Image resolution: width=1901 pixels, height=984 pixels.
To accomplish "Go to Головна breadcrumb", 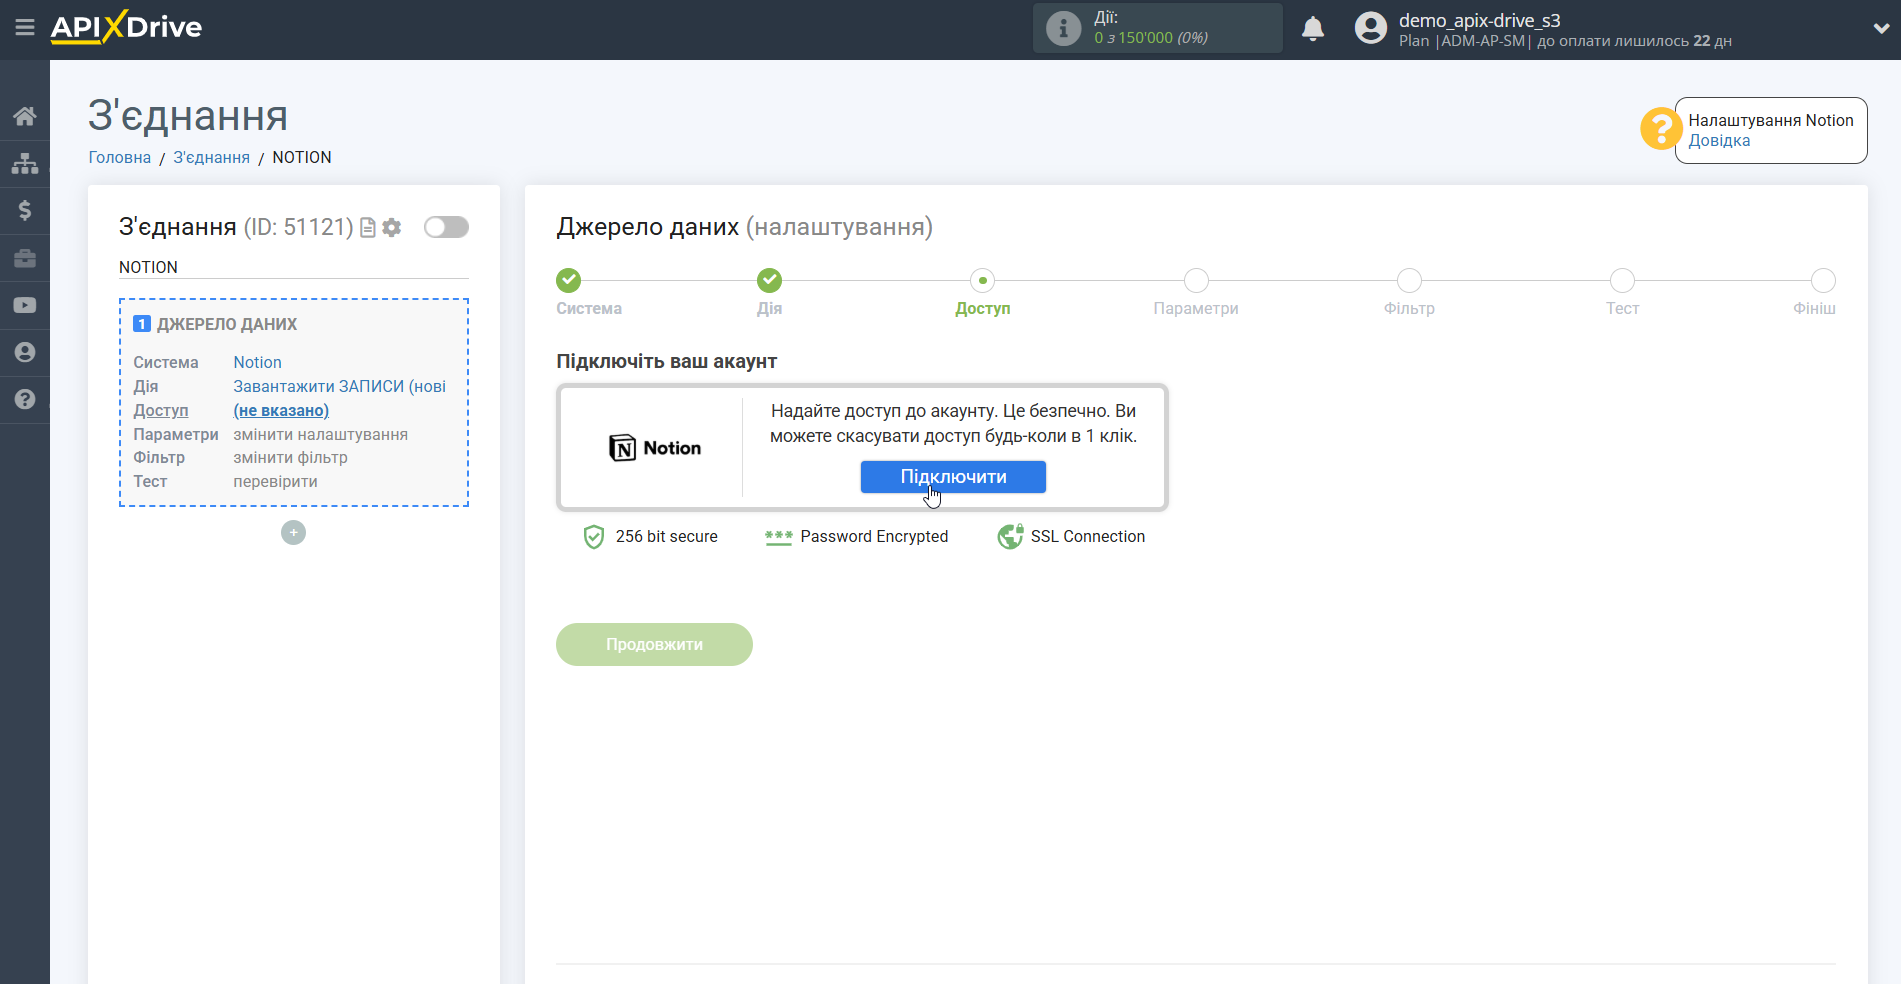I will click(x=120, y=158).
